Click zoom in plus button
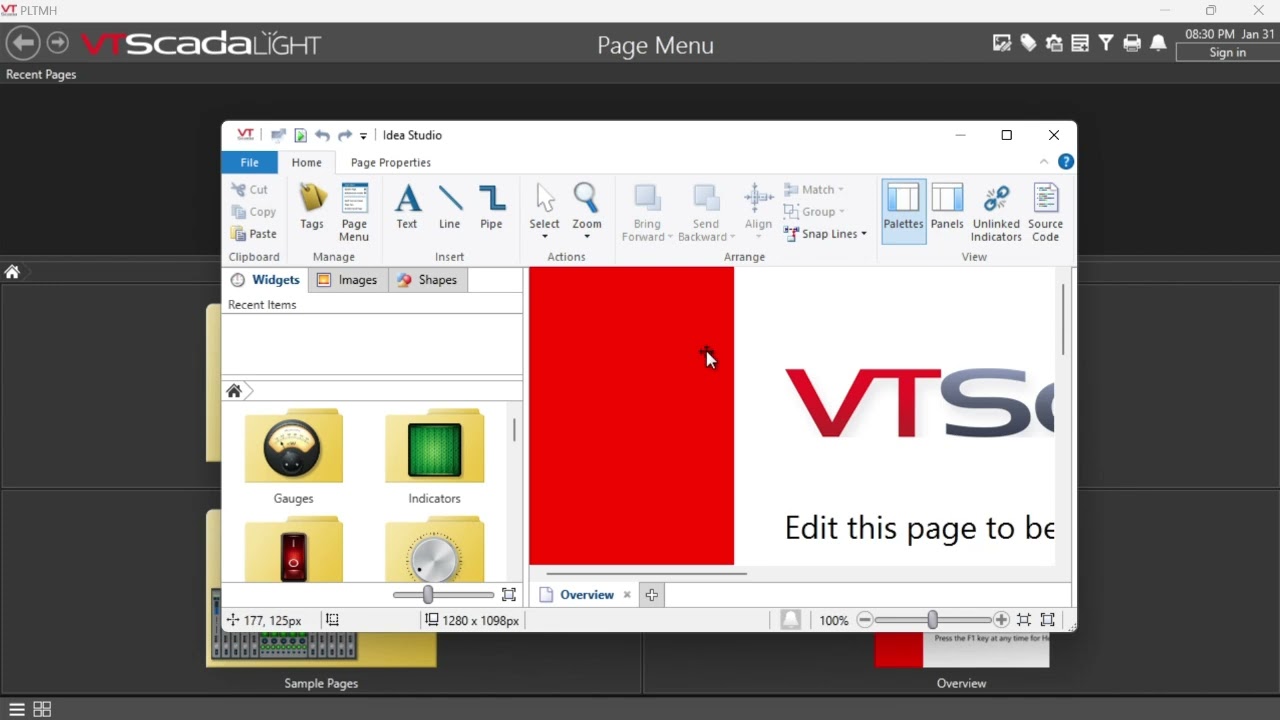 point(1001,620)
